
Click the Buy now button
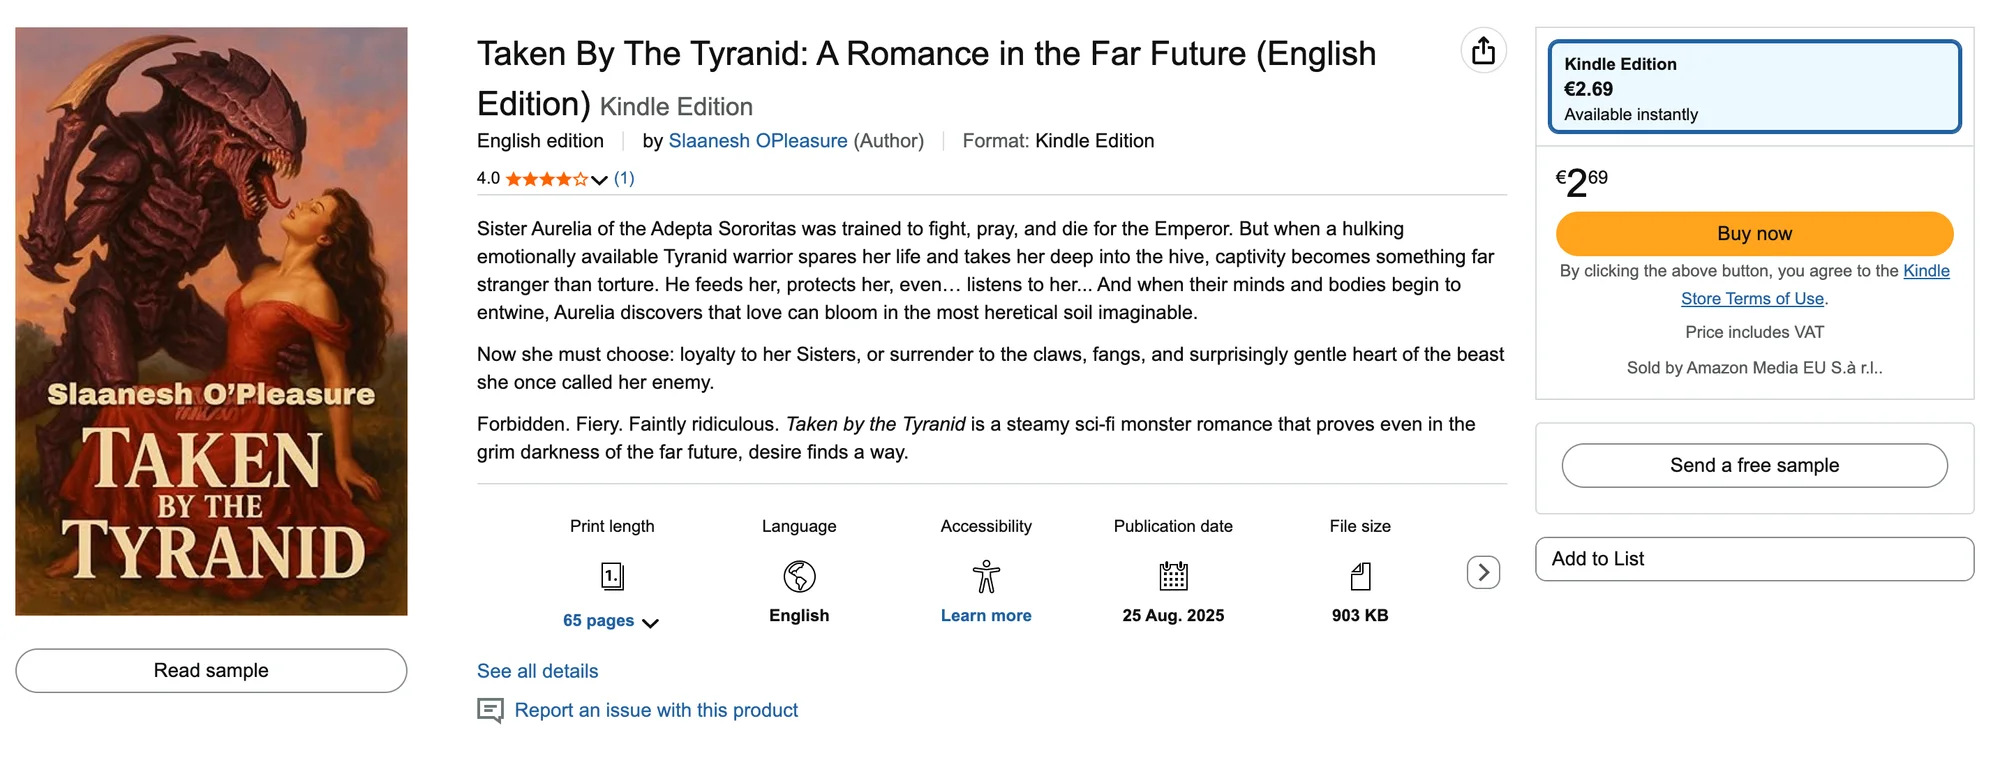pyautogui.click(x=1753, y=233)
